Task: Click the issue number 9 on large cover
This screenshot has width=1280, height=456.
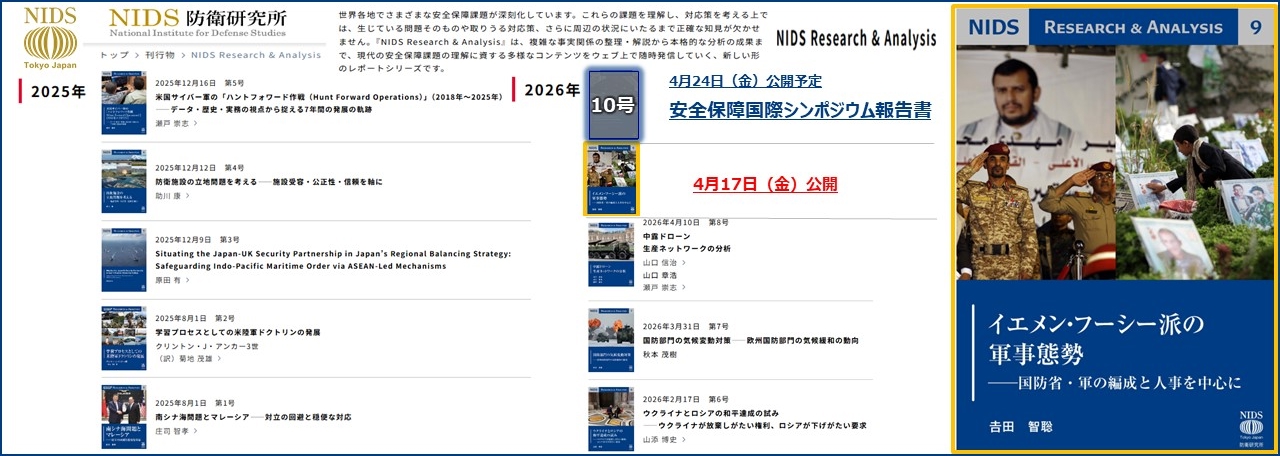Action: click(x=1255, y=27)
